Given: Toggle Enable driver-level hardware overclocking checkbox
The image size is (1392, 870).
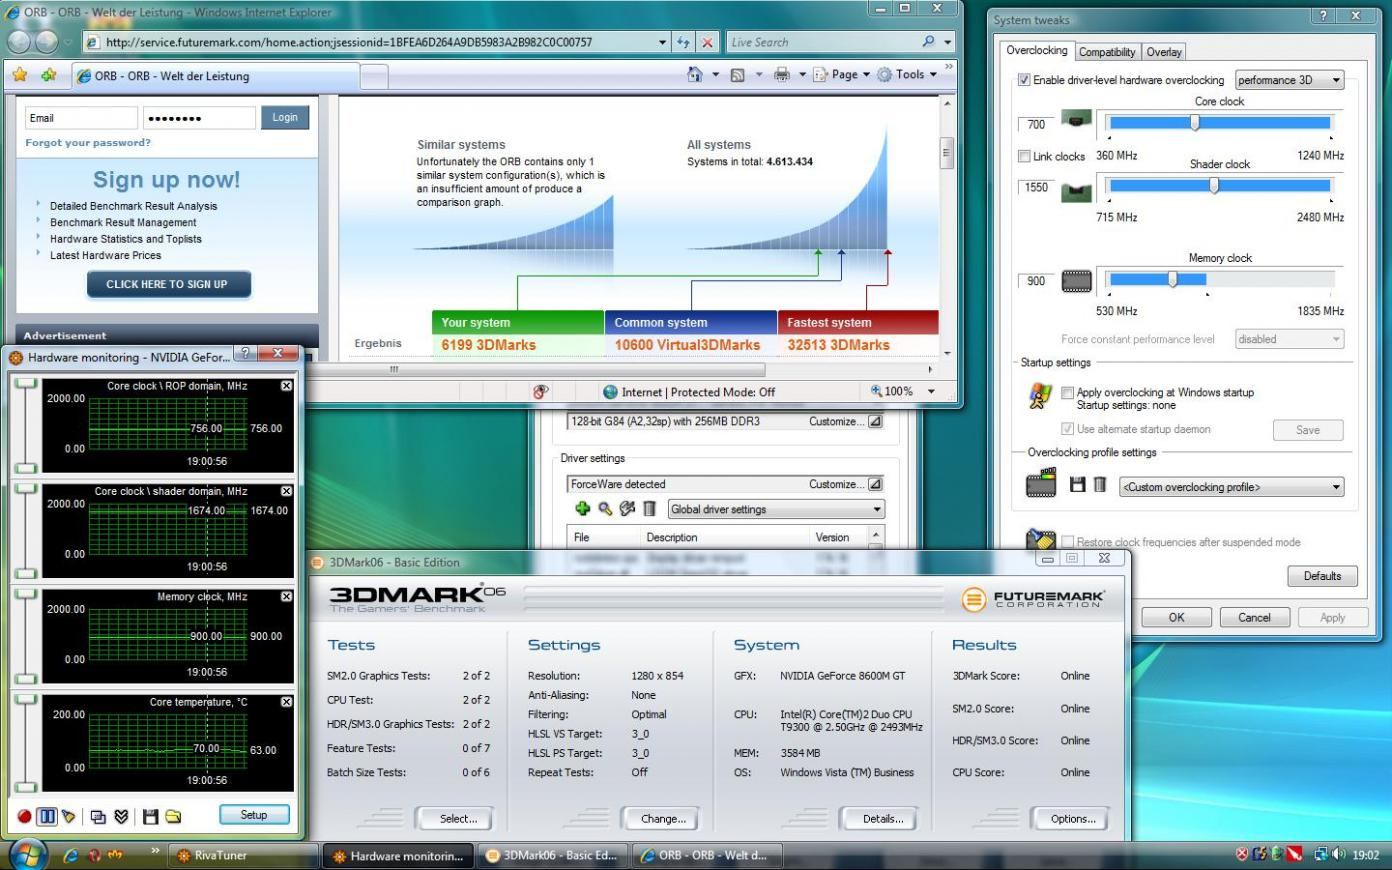Looking at the screenshot, I should tap(1024, 80).
